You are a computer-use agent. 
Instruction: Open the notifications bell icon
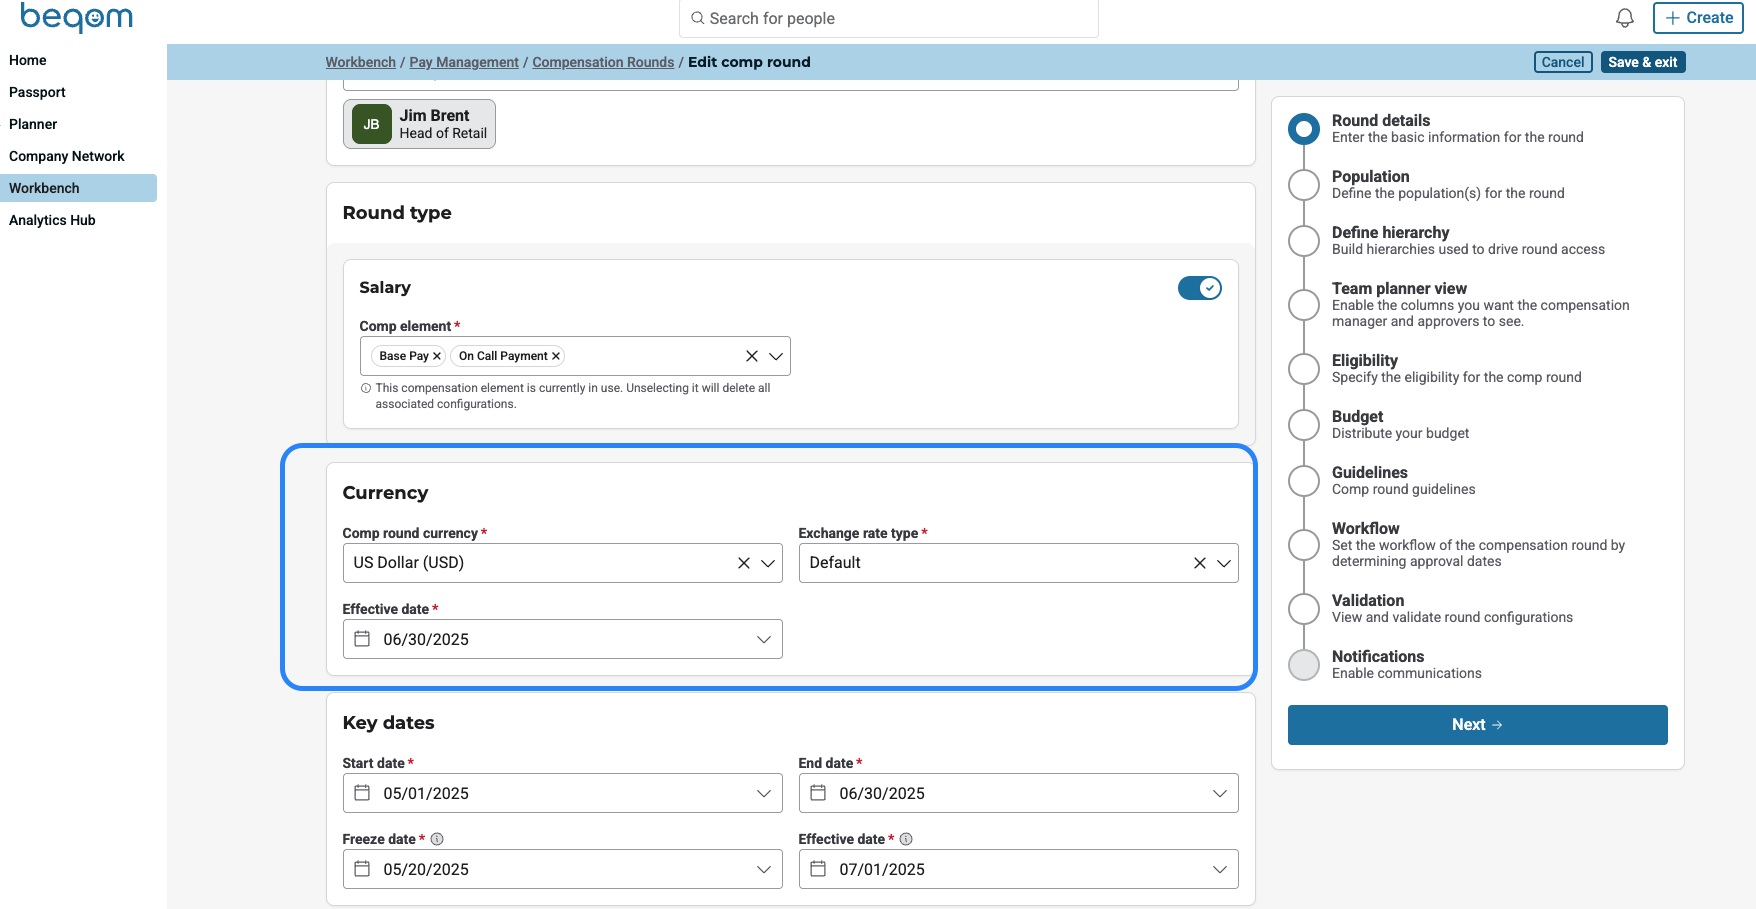(1624, 18)
